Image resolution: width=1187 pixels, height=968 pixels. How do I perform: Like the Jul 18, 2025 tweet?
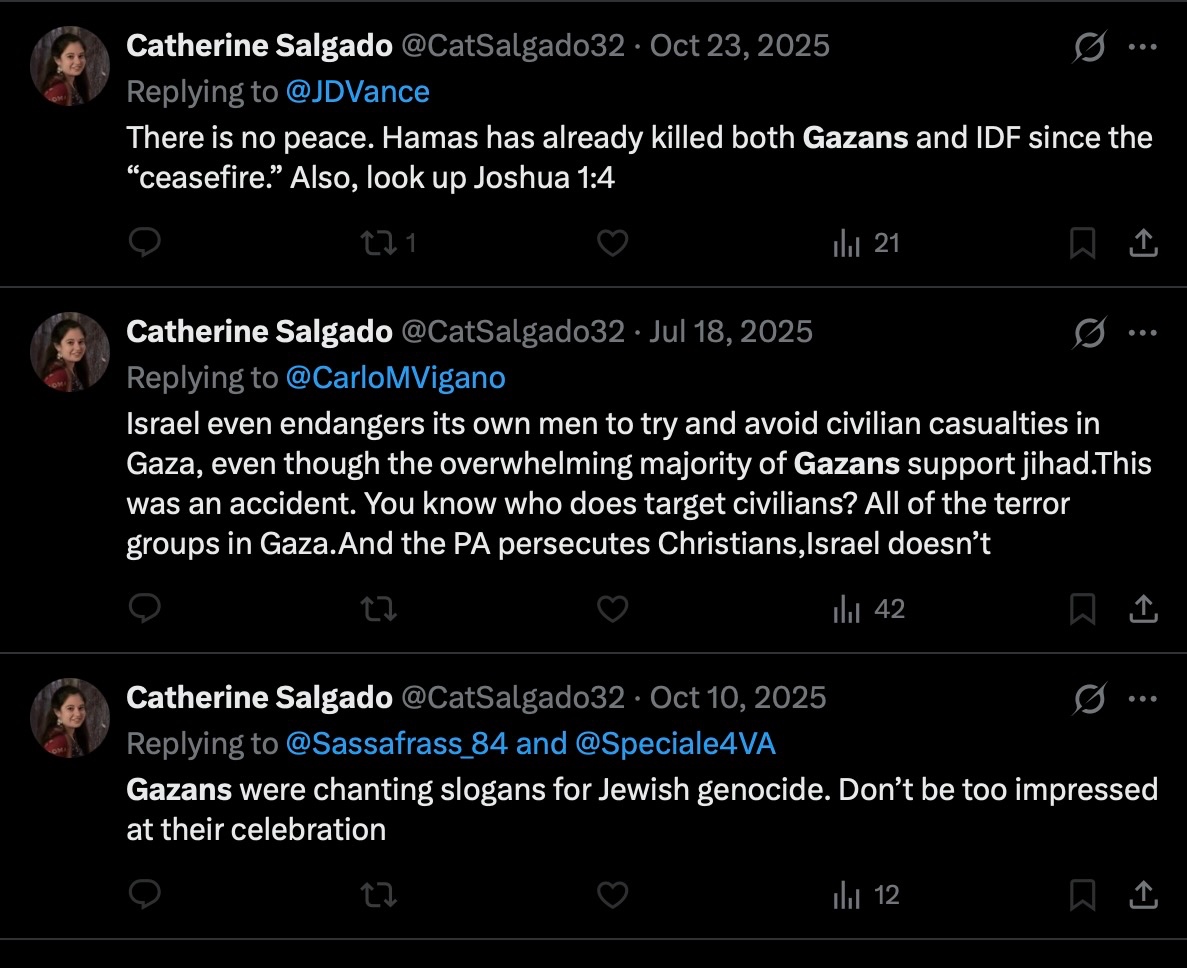[x=612, y=609]
